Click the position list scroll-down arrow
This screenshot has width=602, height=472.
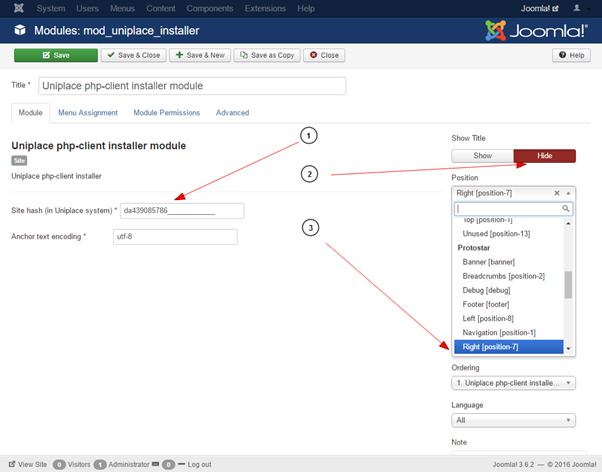coord(568,349)
